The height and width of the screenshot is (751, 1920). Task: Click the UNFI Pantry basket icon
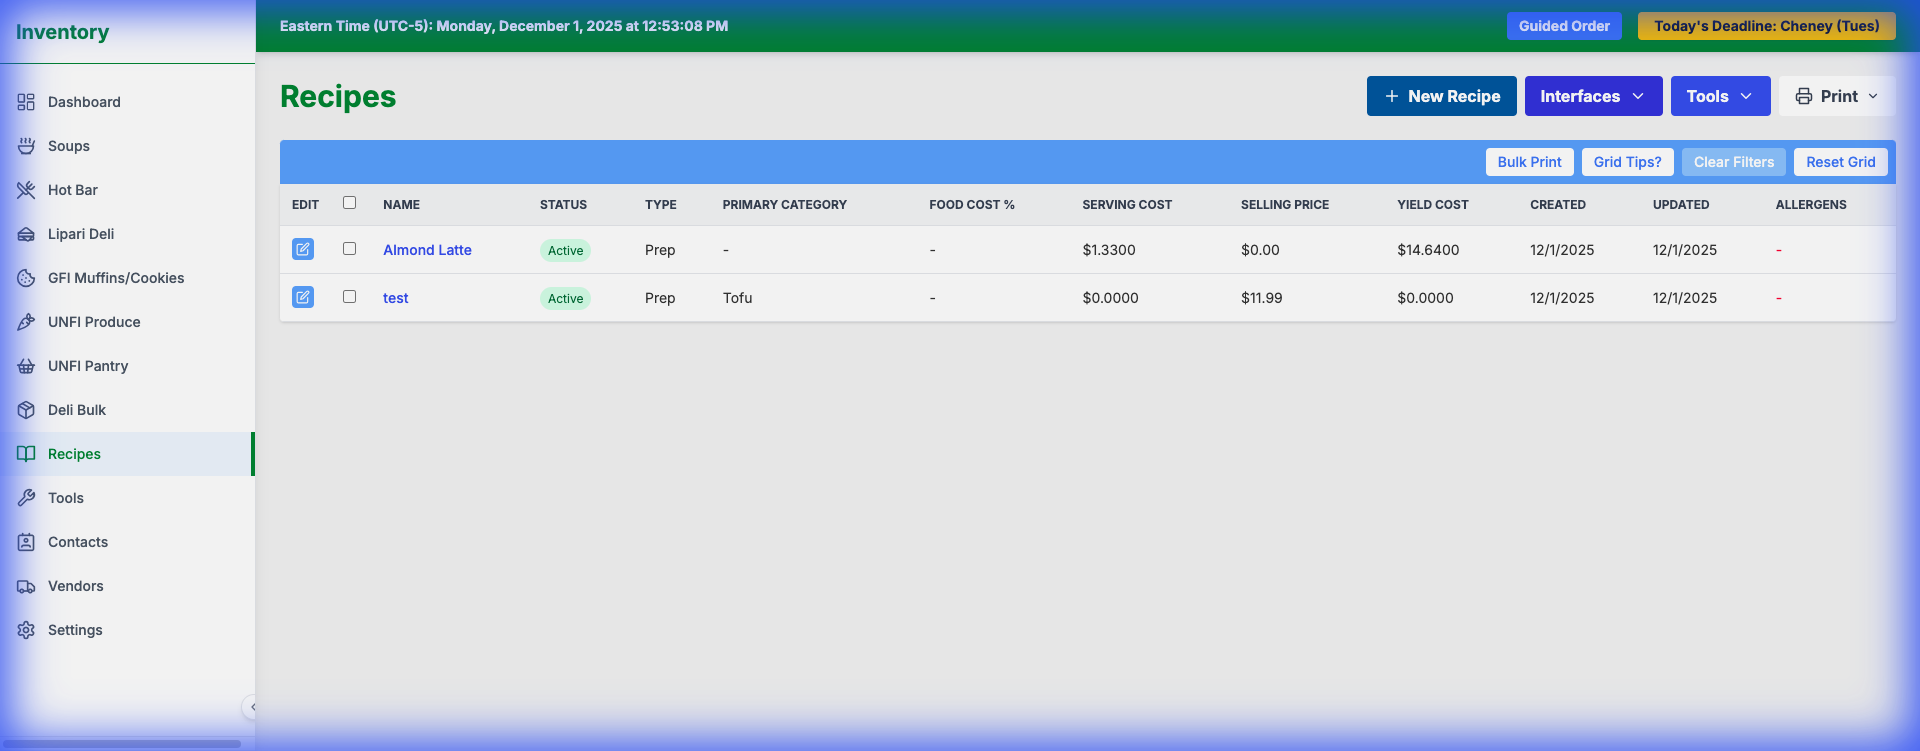[x=26, y=366]
